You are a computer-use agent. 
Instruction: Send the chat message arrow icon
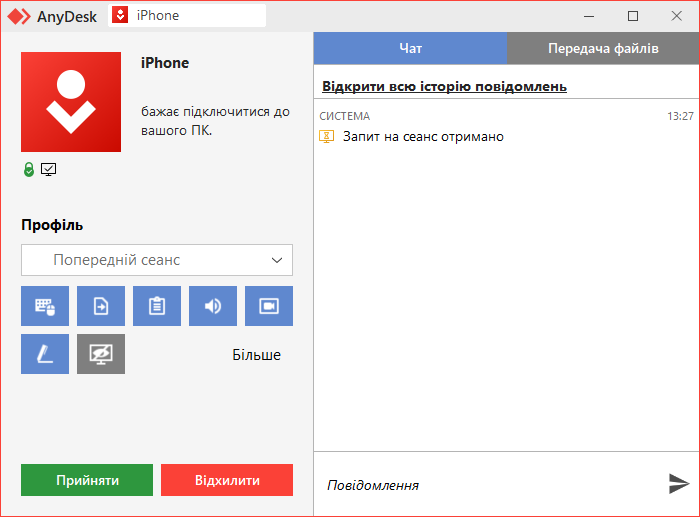[x=679, y=484]
